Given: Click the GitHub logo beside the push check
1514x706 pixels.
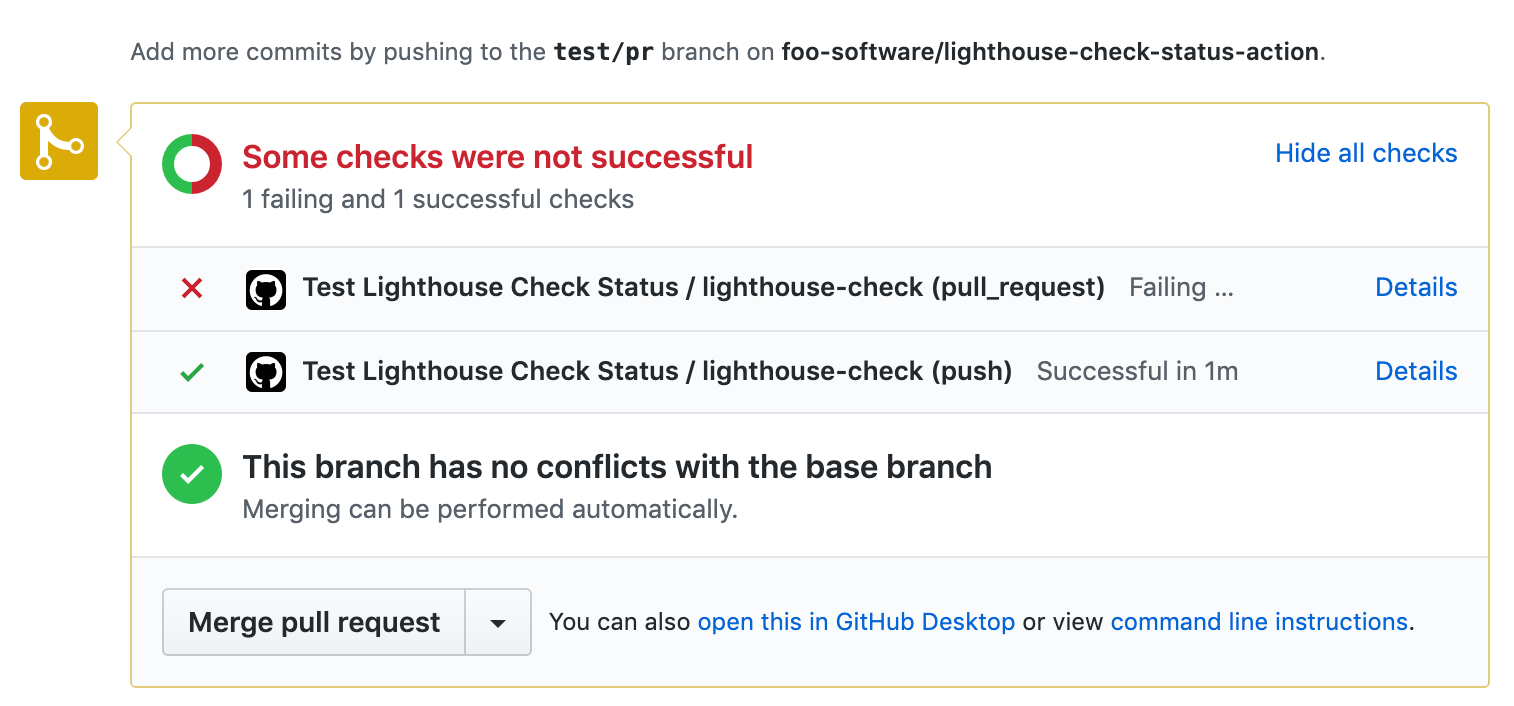Looking at the screenshot, I should coord(265,371).
